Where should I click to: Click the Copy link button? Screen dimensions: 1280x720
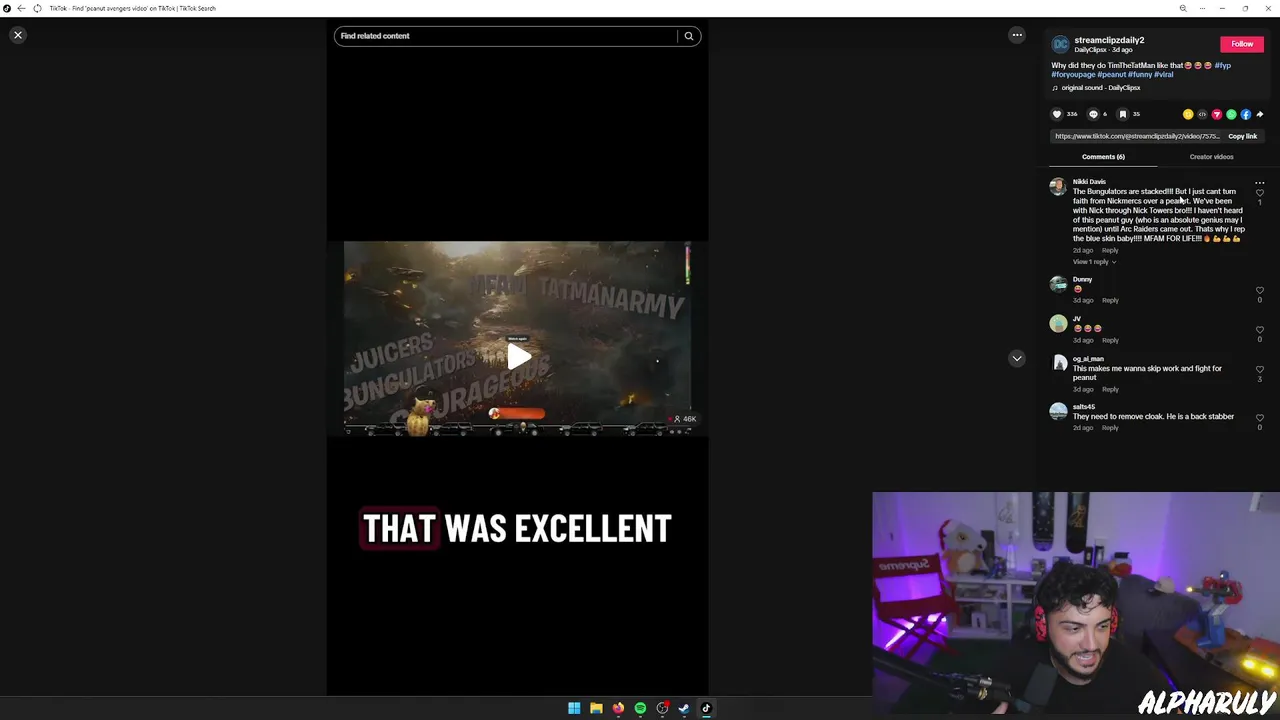(1243, 136)
